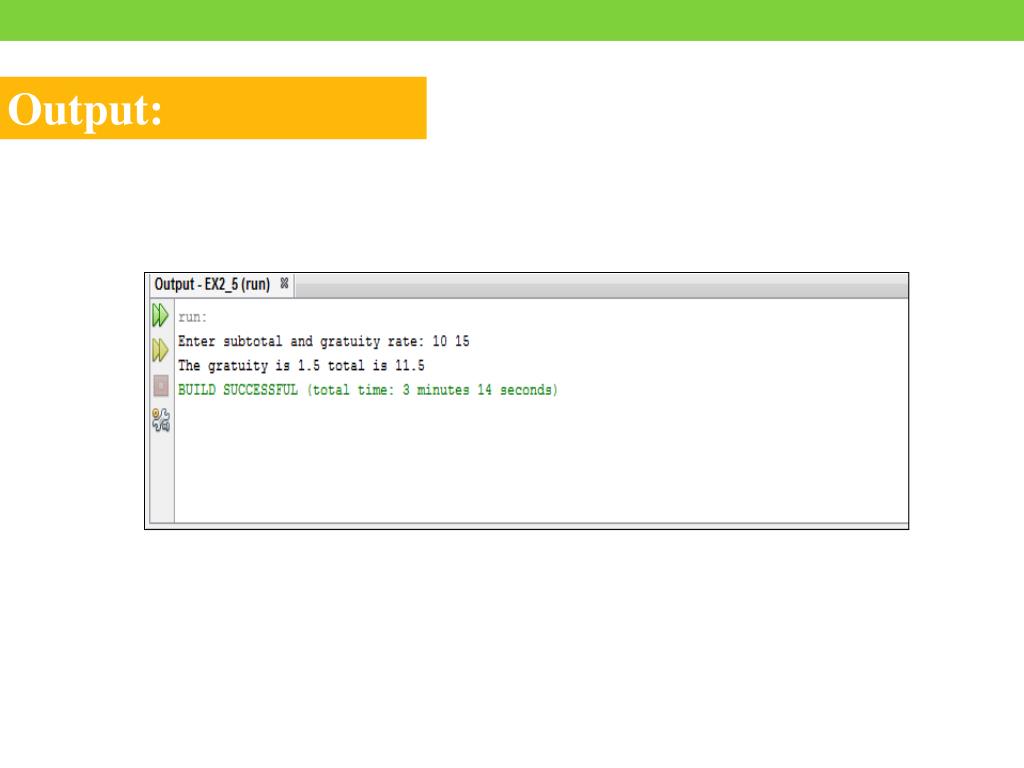This screenshot has height=768, width=1024.
Task: Close the Output - EX2_5 (run) tab
Action: 284,283
